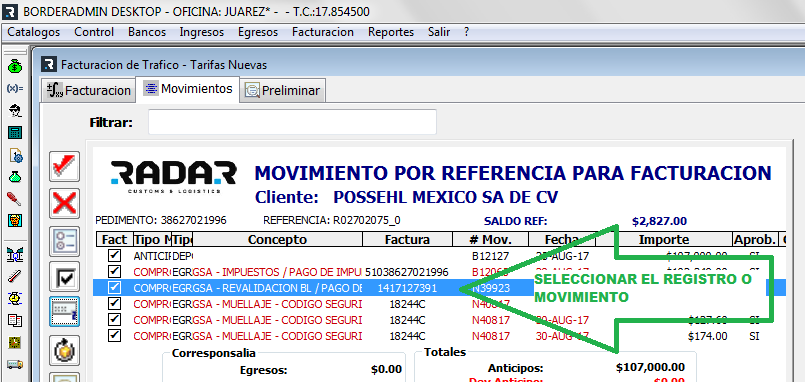Click into the Filtrar text field
The height and width of the screenshot is (382, 805).
pyautogui.click(x=293, y=122)
